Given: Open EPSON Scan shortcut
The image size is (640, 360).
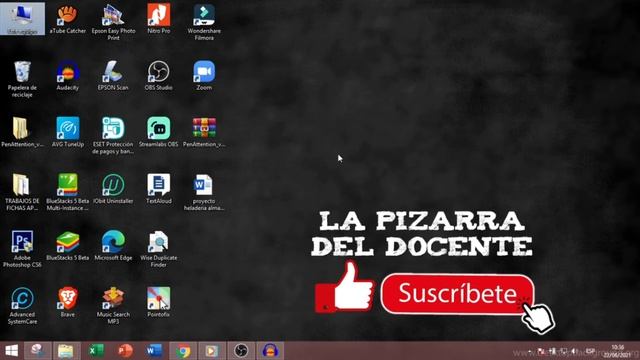Looking at the screenshot, I should point(113,76).
